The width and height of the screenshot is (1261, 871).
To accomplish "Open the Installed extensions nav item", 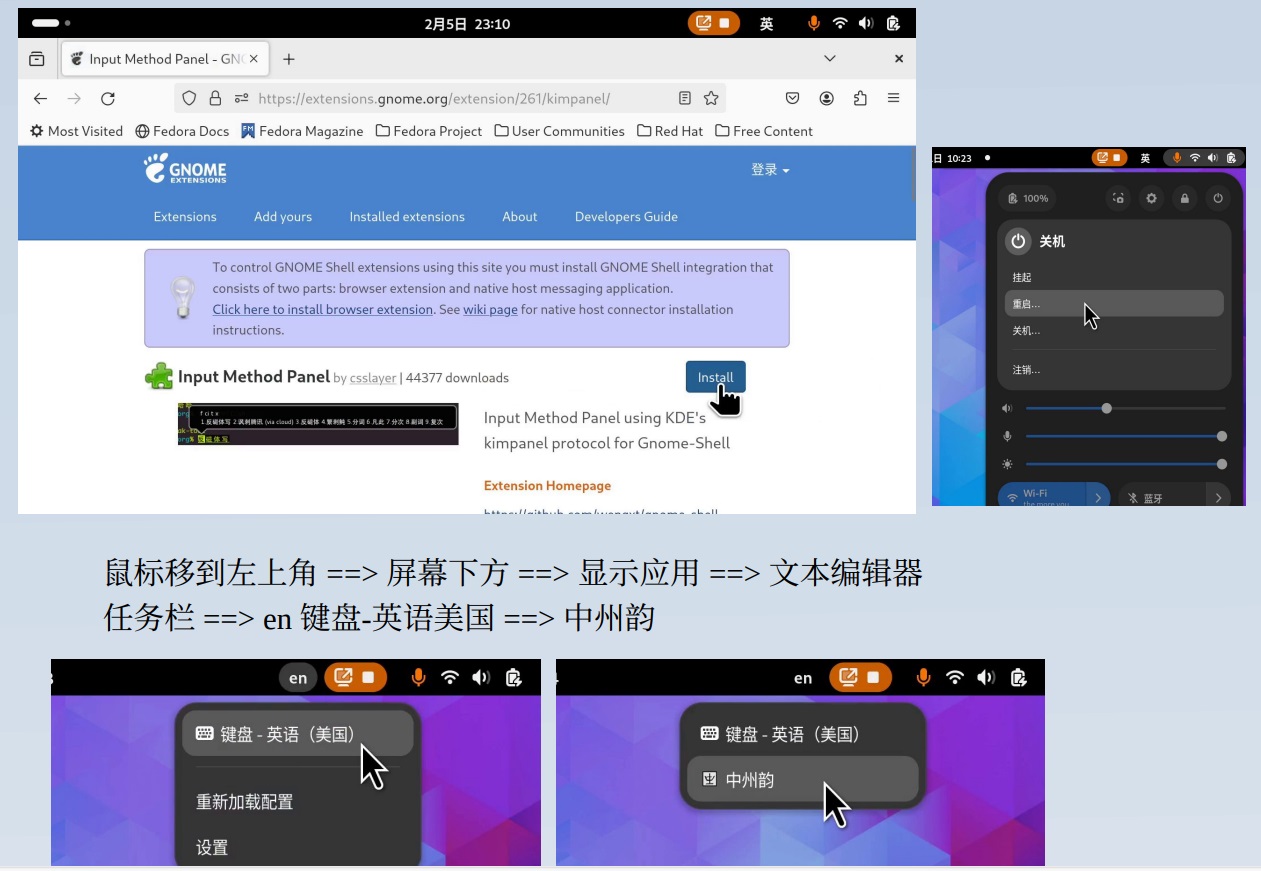I will coord(407,217).
